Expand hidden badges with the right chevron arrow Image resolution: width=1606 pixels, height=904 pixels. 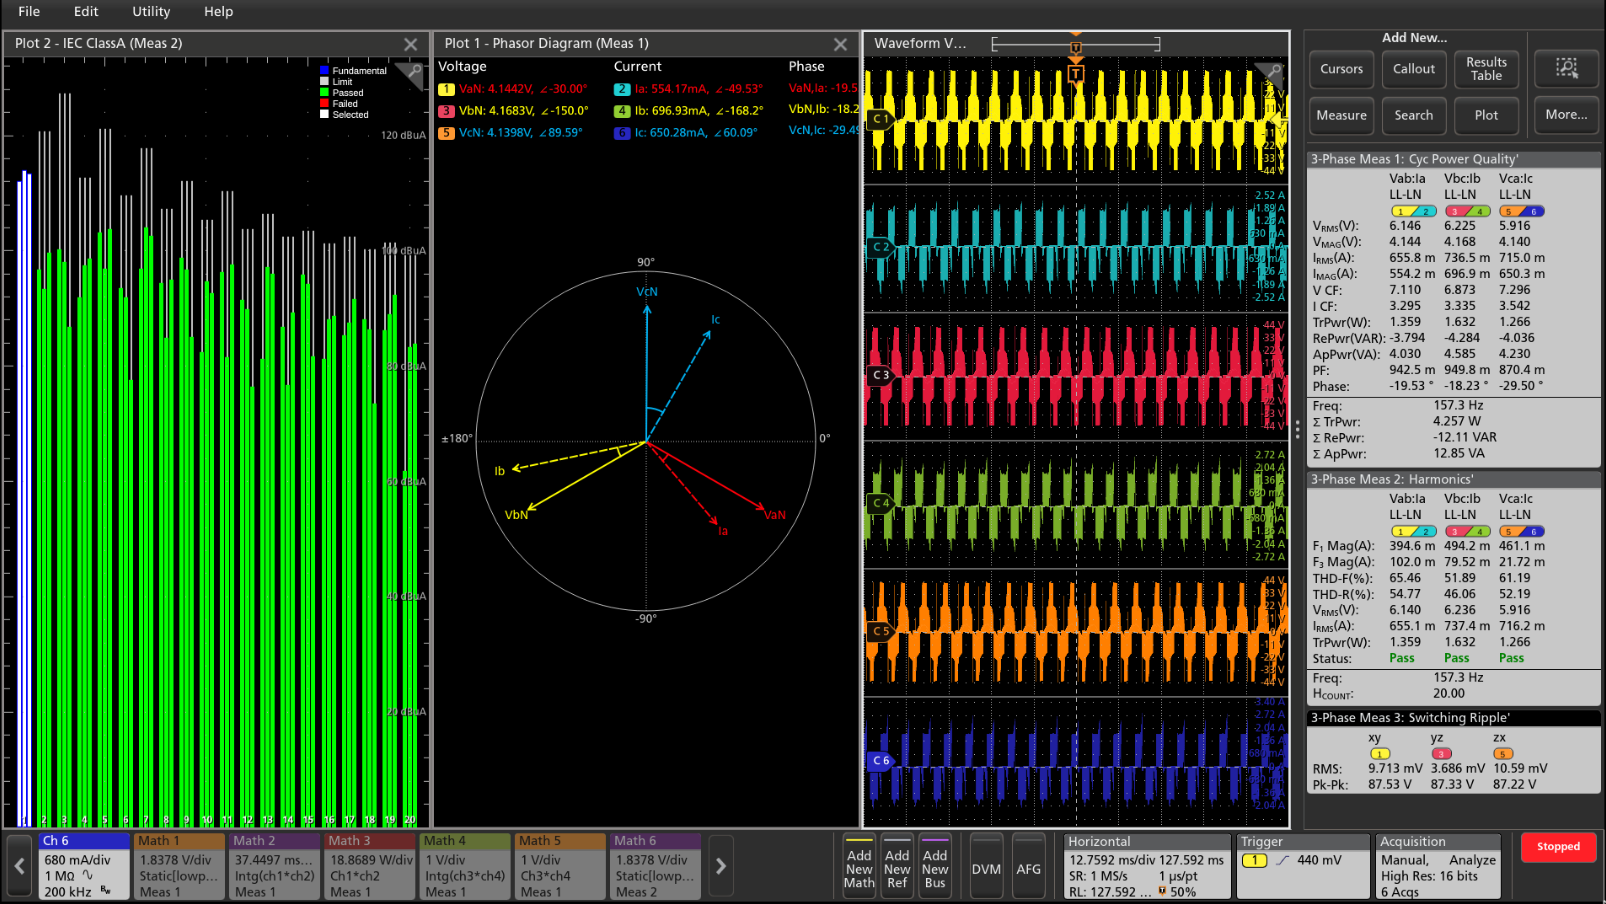(x=720, y=866)
